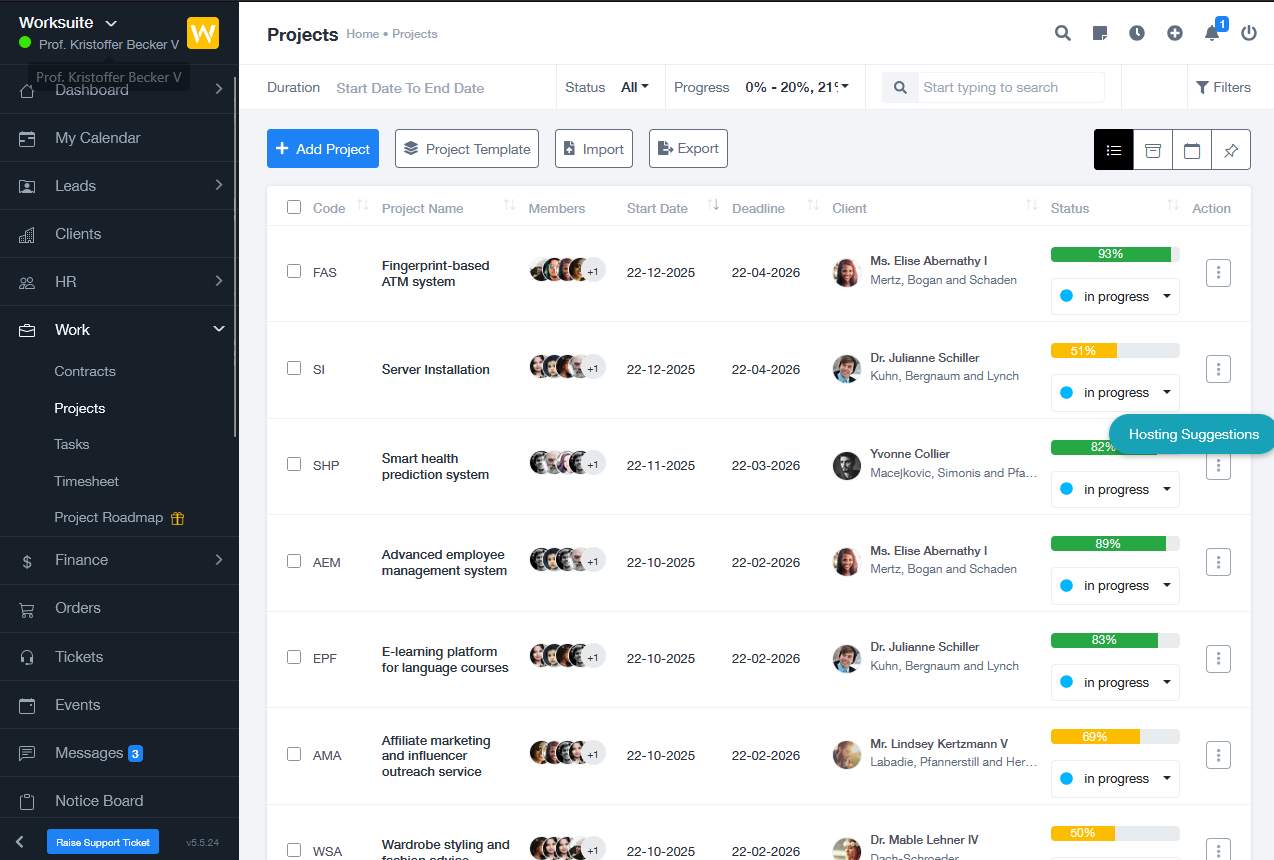1274x860 pixels.
Task: Check the FAS project row checkbox
Action: click(x=294, y=271)
